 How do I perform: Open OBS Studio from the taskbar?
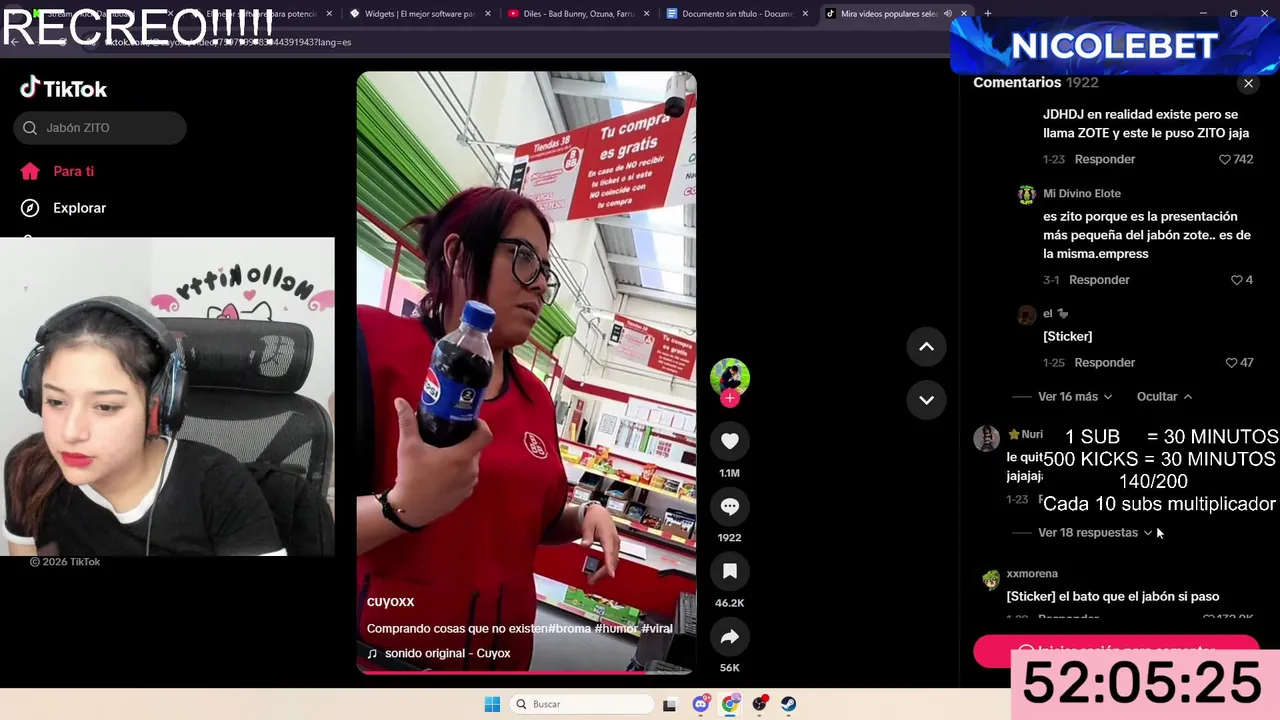(x=760, y=704)
